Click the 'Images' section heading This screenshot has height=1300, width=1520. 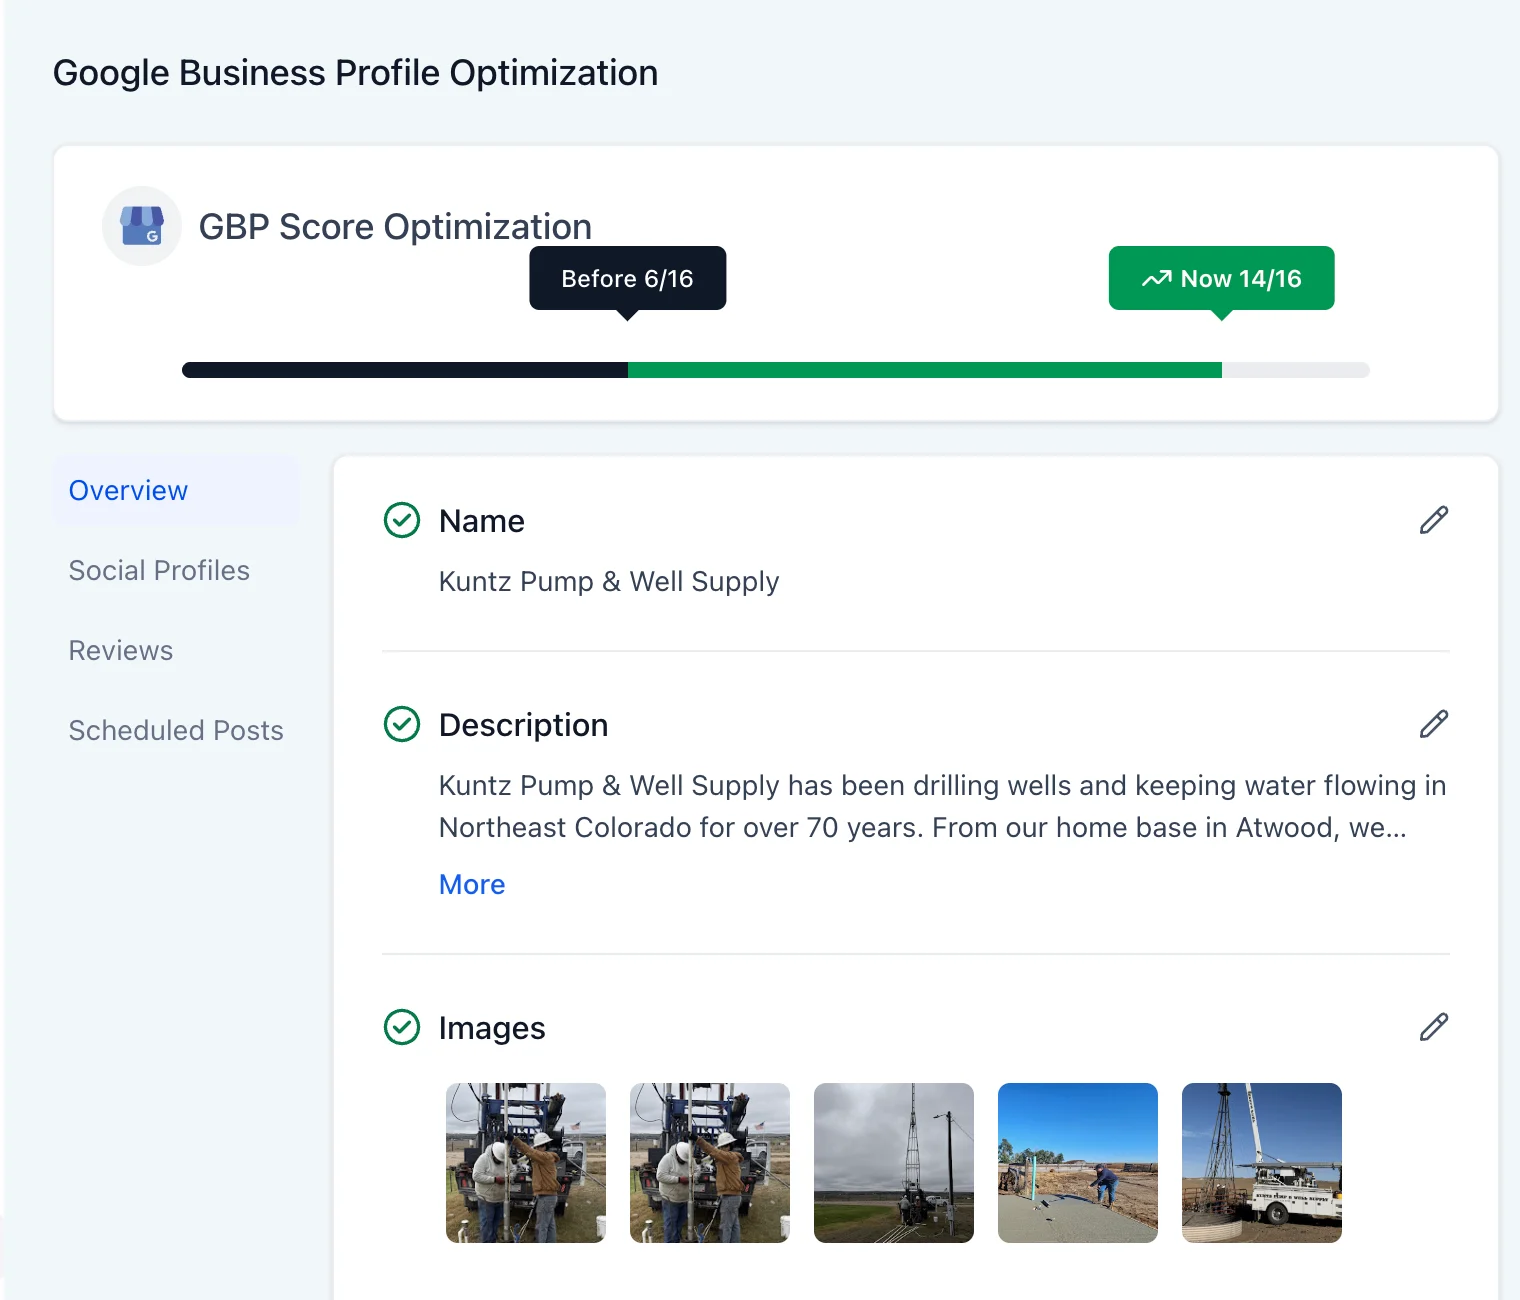[x=492, y=1028]
